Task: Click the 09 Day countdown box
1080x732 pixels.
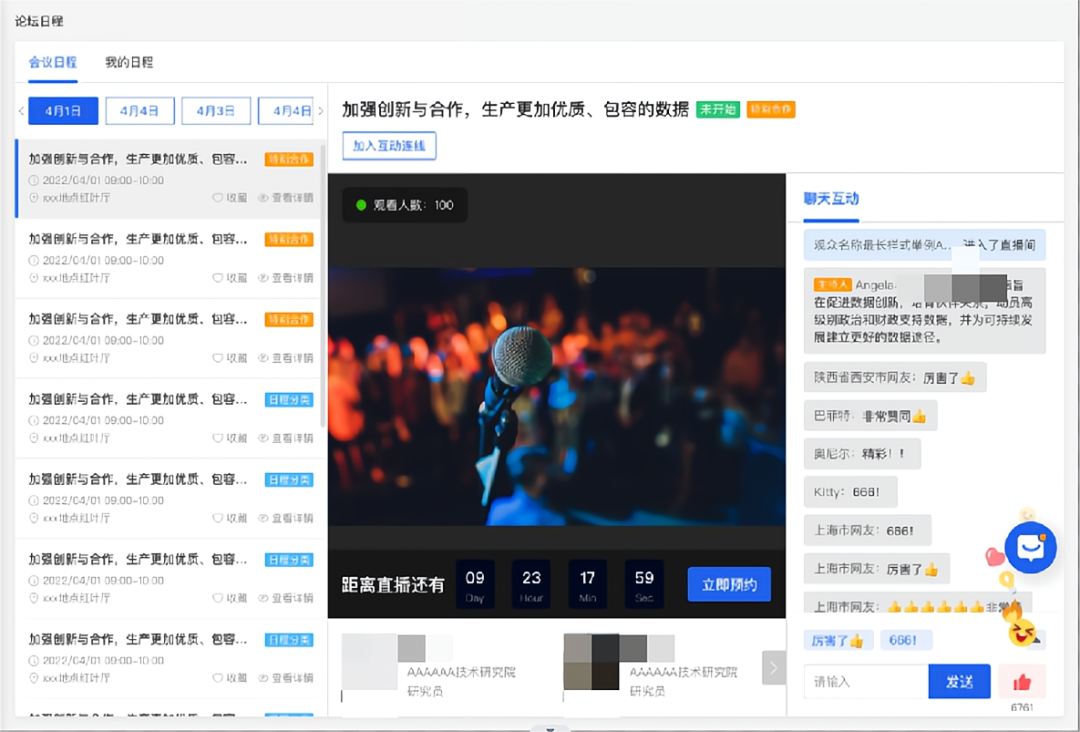Action: click(475, 584)
